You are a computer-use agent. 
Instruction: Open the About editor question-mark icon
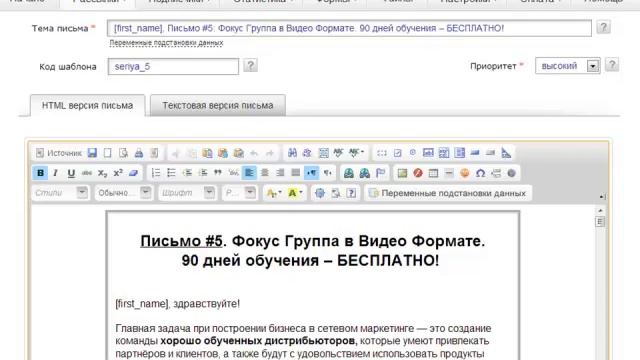click(x=351, y=193)
